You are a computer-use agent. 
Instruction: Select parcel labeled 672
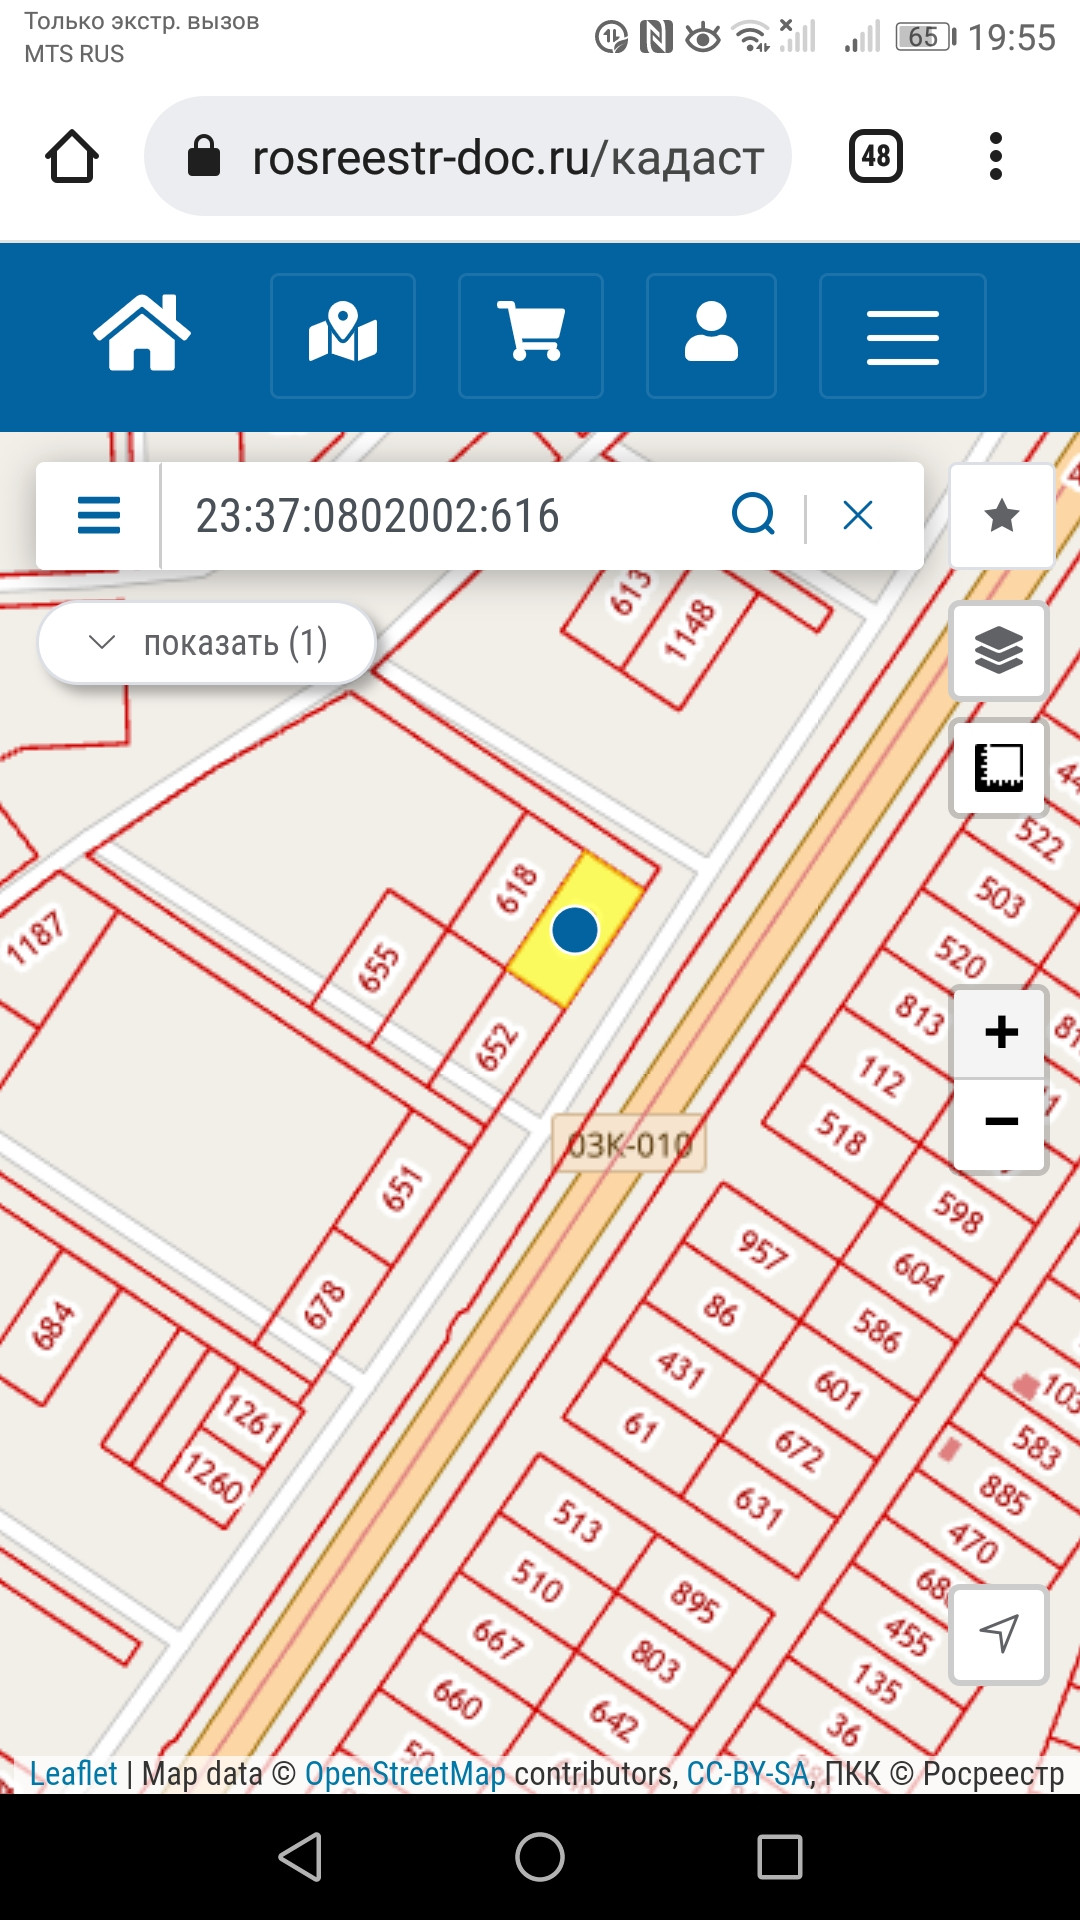pos(798,1450)
